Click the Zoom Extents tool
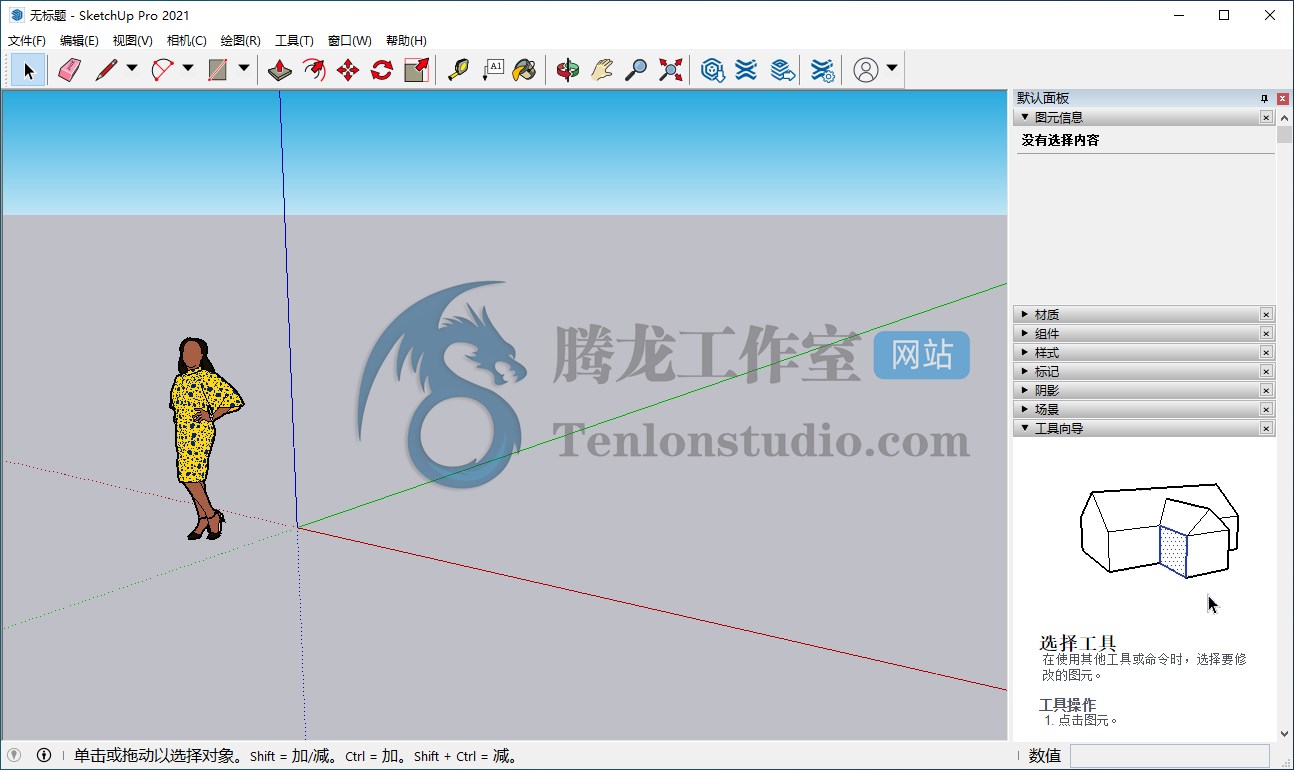The image size is (1294, 770). (x=670, y=70)
